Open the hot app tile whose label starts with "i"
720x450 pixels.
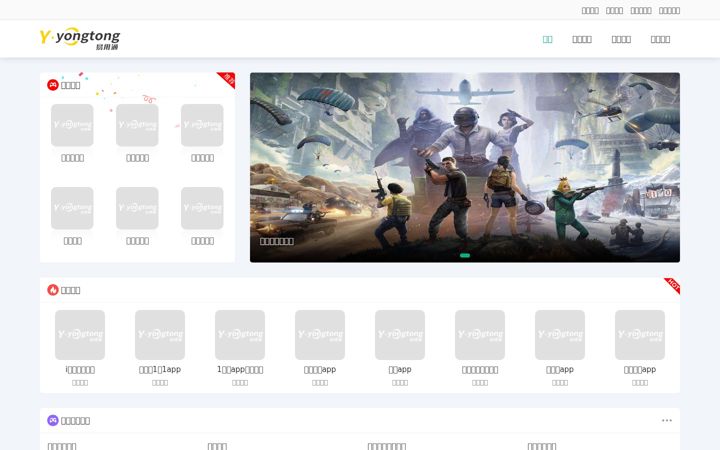pos(80,348)
